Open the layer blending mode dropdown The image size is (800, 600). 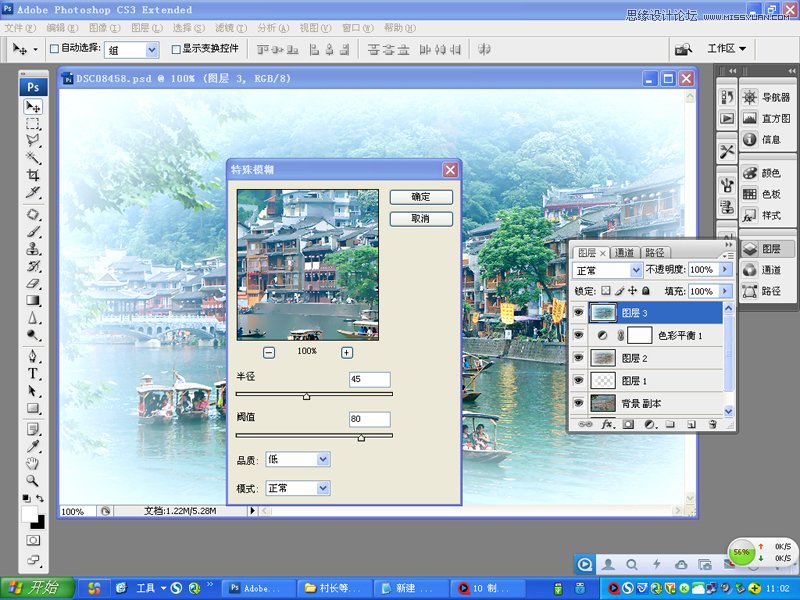tap(607, 269)
